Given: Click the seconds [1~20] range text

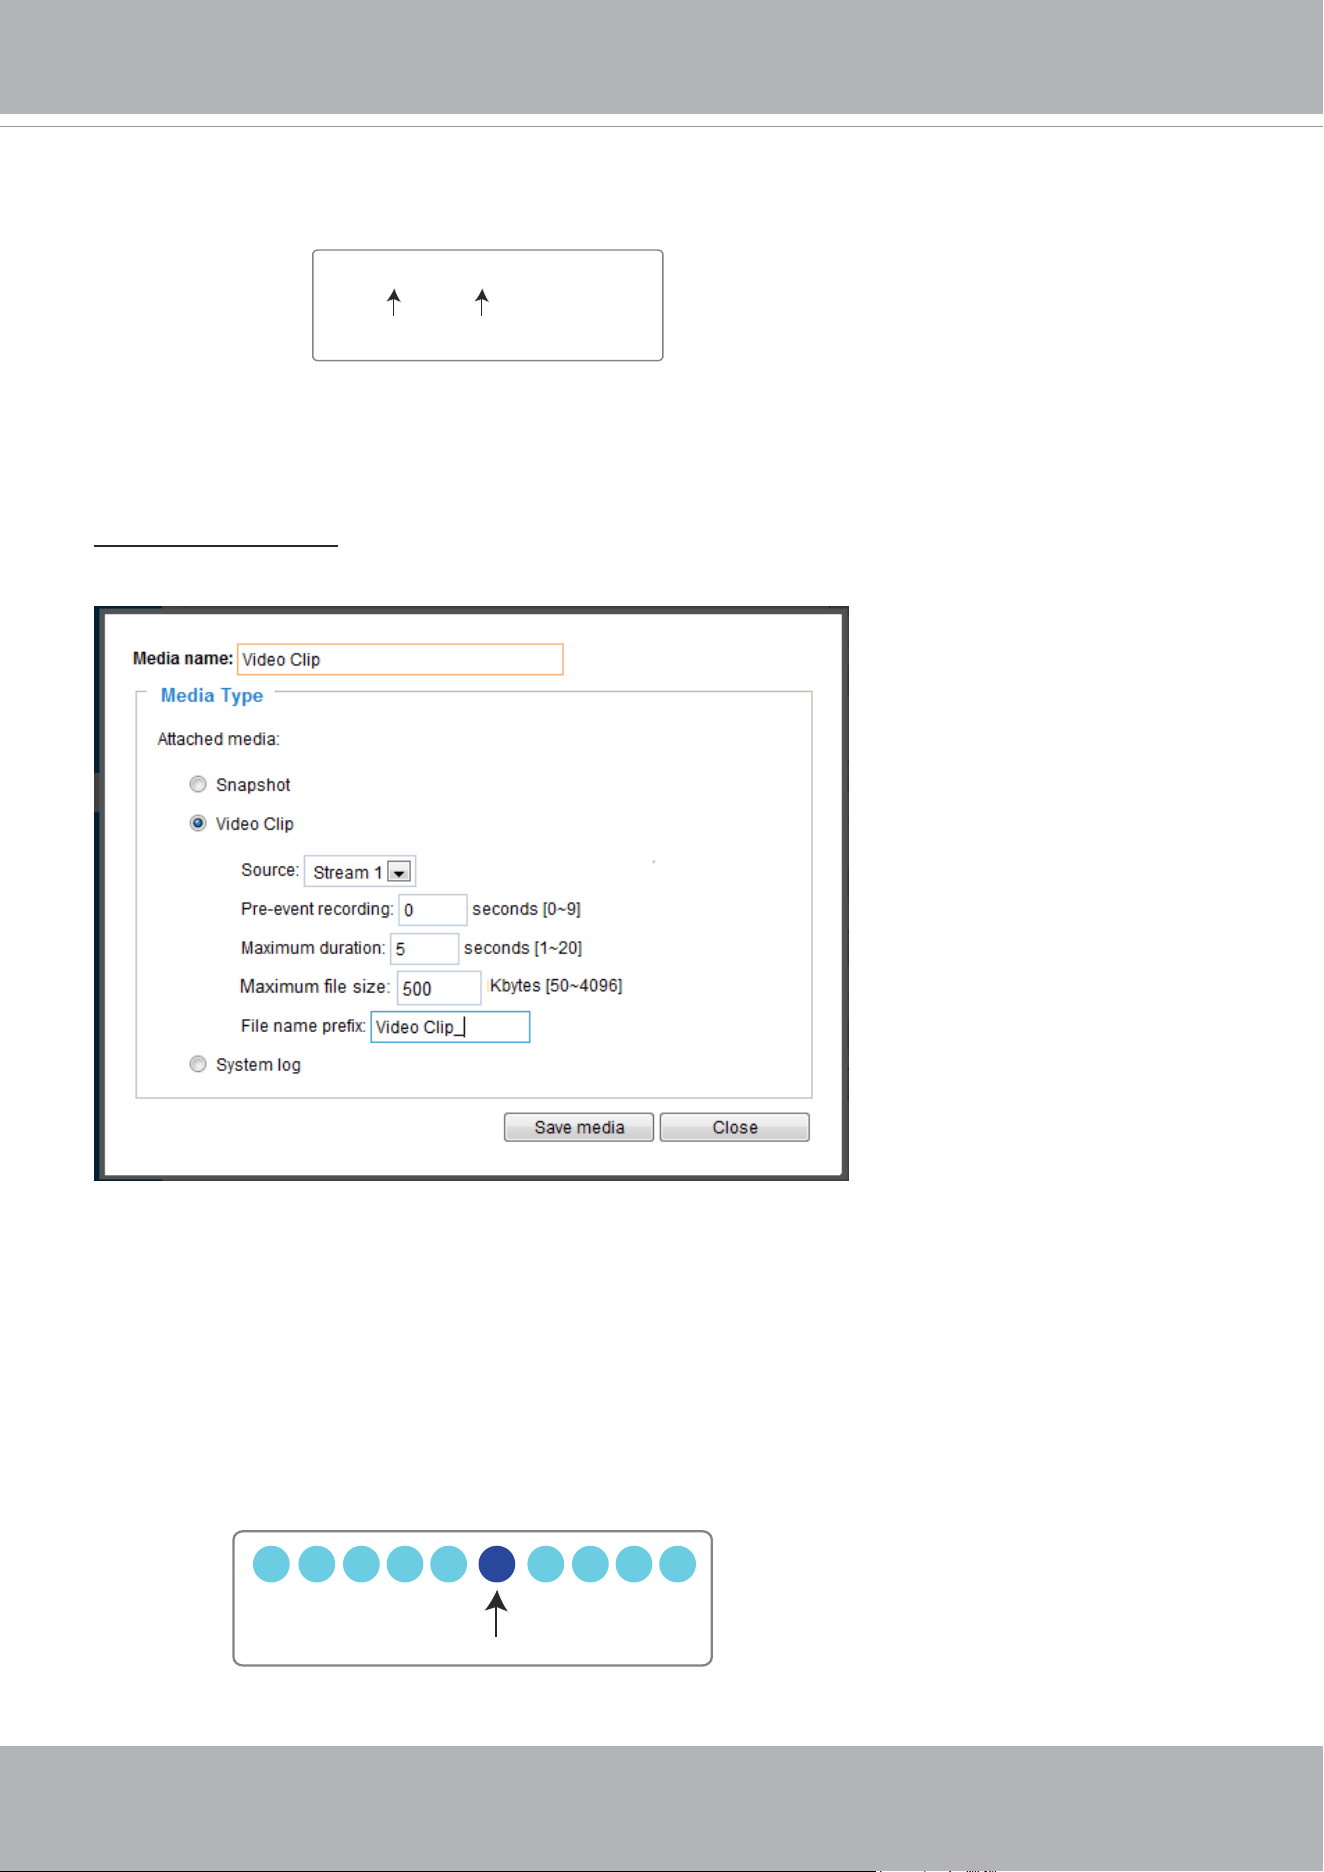Looking at the screenshot, I should click(523, 948).
